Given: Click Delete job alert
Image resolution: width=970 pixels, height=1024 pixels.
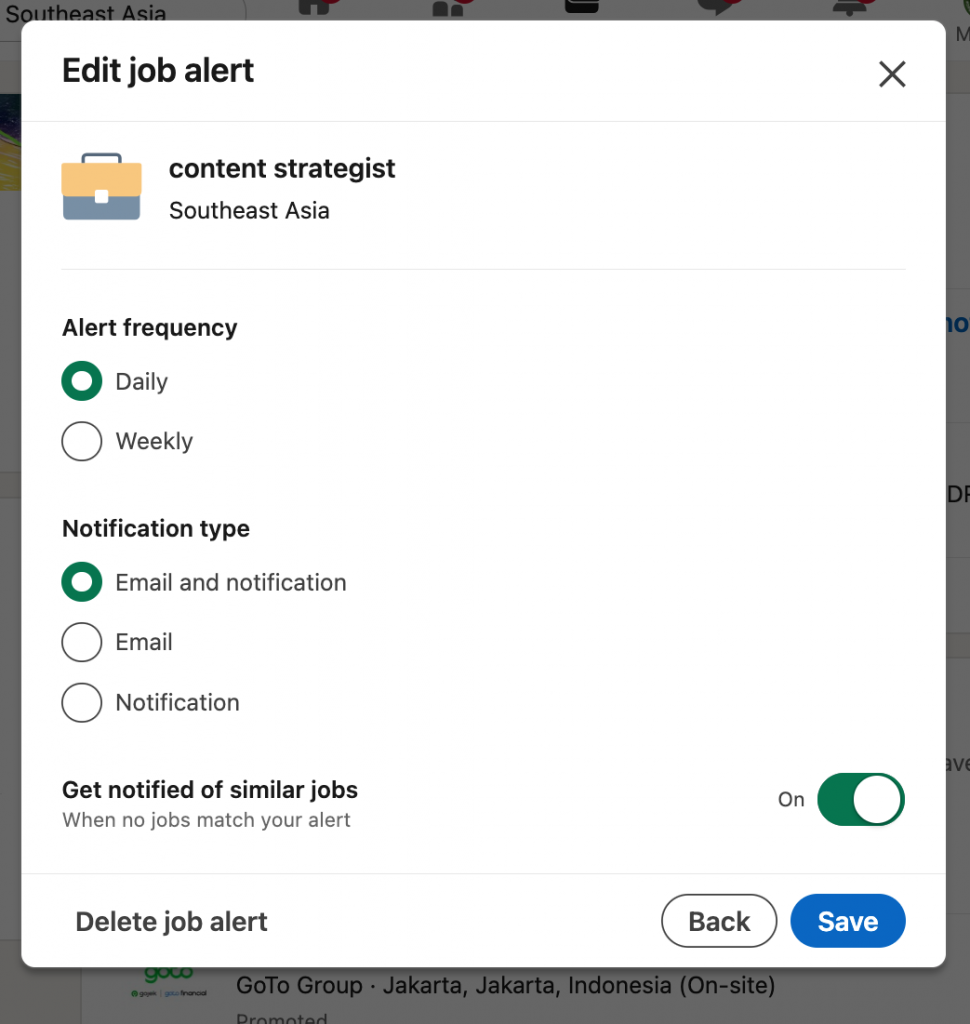Looking at the screenshot, I should click(x=171, y=921).
